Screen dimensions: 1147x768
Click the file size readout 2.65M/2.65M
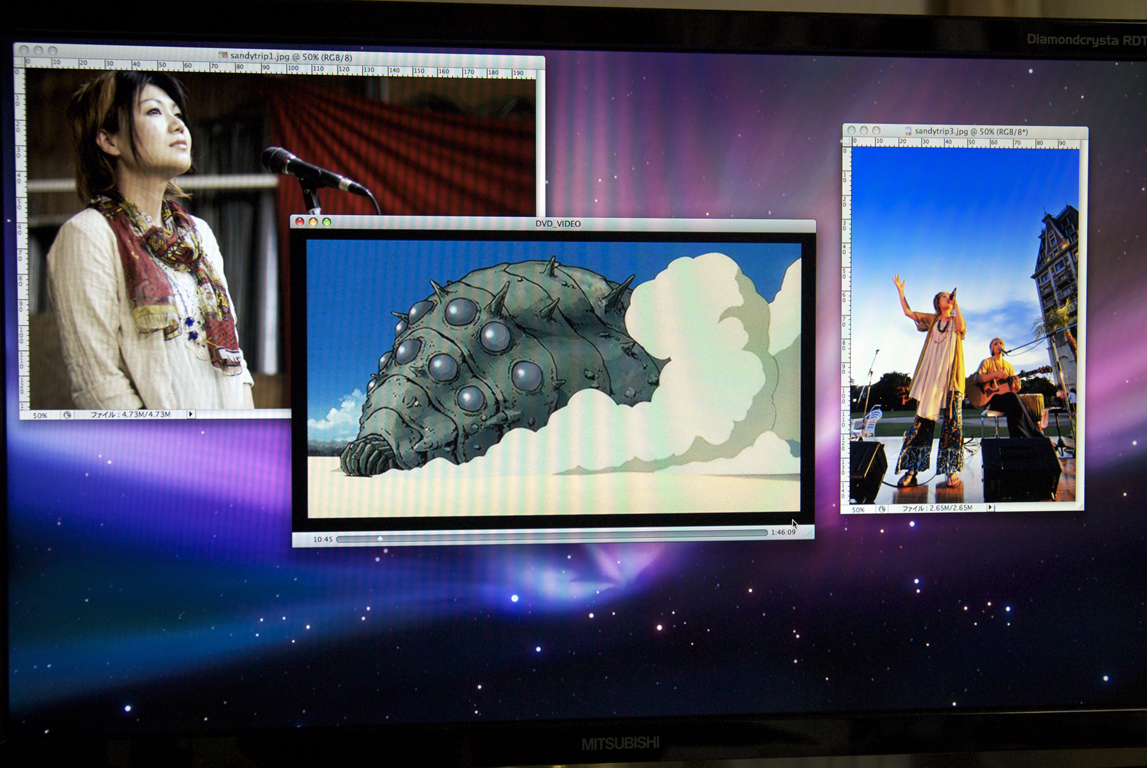click(937, 508)
